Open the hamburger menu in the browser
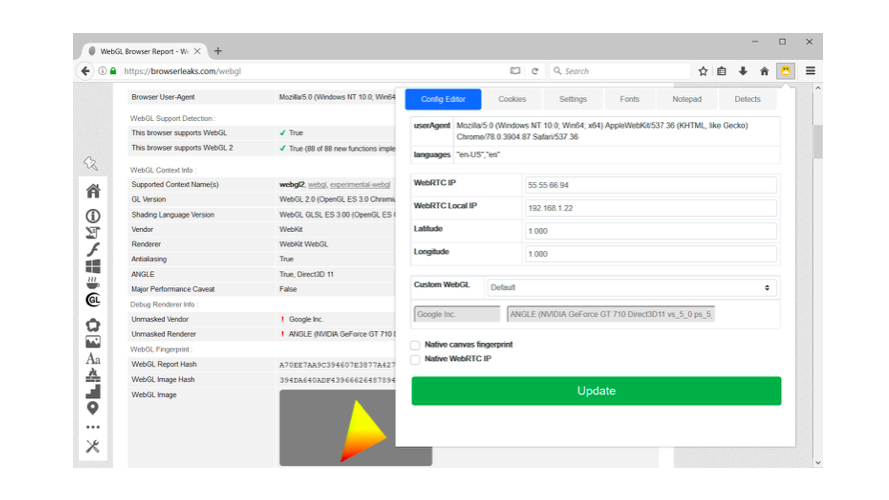This screenshot has width=889, height=500. [x=810, y=71]
